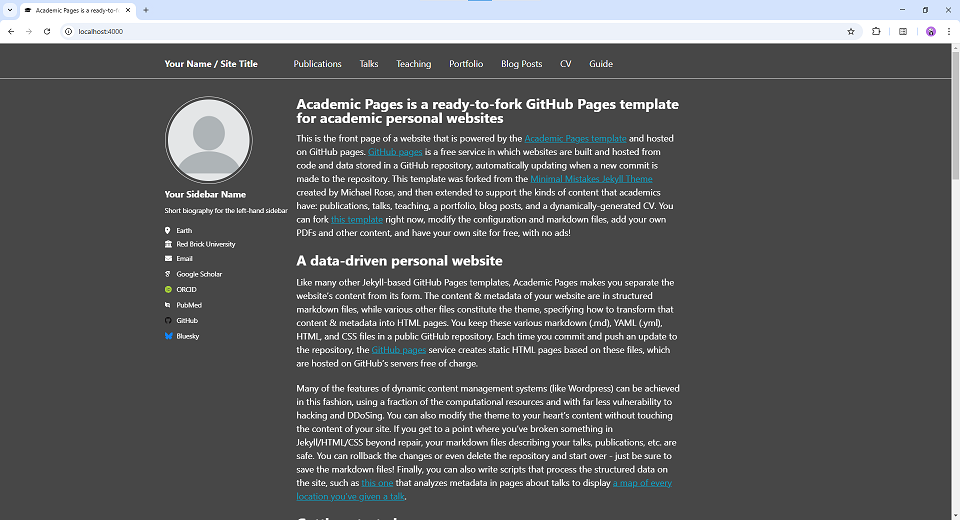The width and height of the screenshot is (960, 520).
Task: Open the Bluesky sidebar link
Action: (x=188, y=336)
